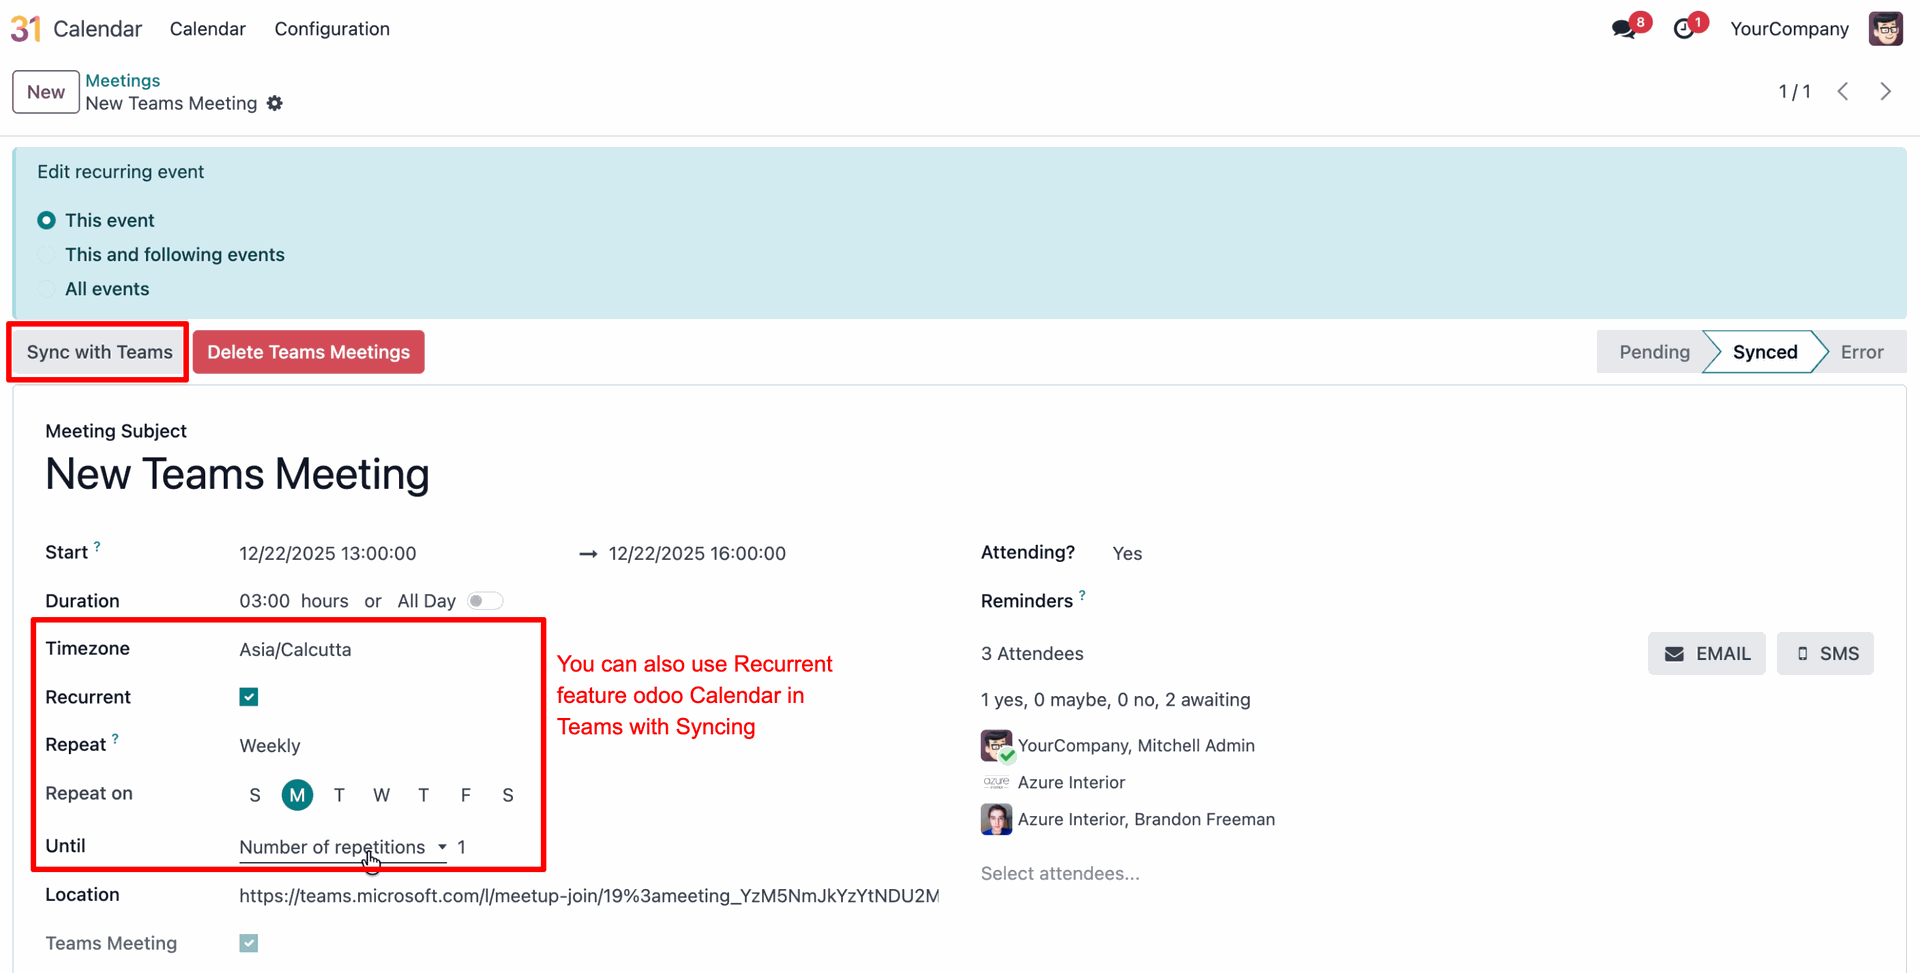Click Brandon Freeman's attendee avatar

[x=996, y=819]
